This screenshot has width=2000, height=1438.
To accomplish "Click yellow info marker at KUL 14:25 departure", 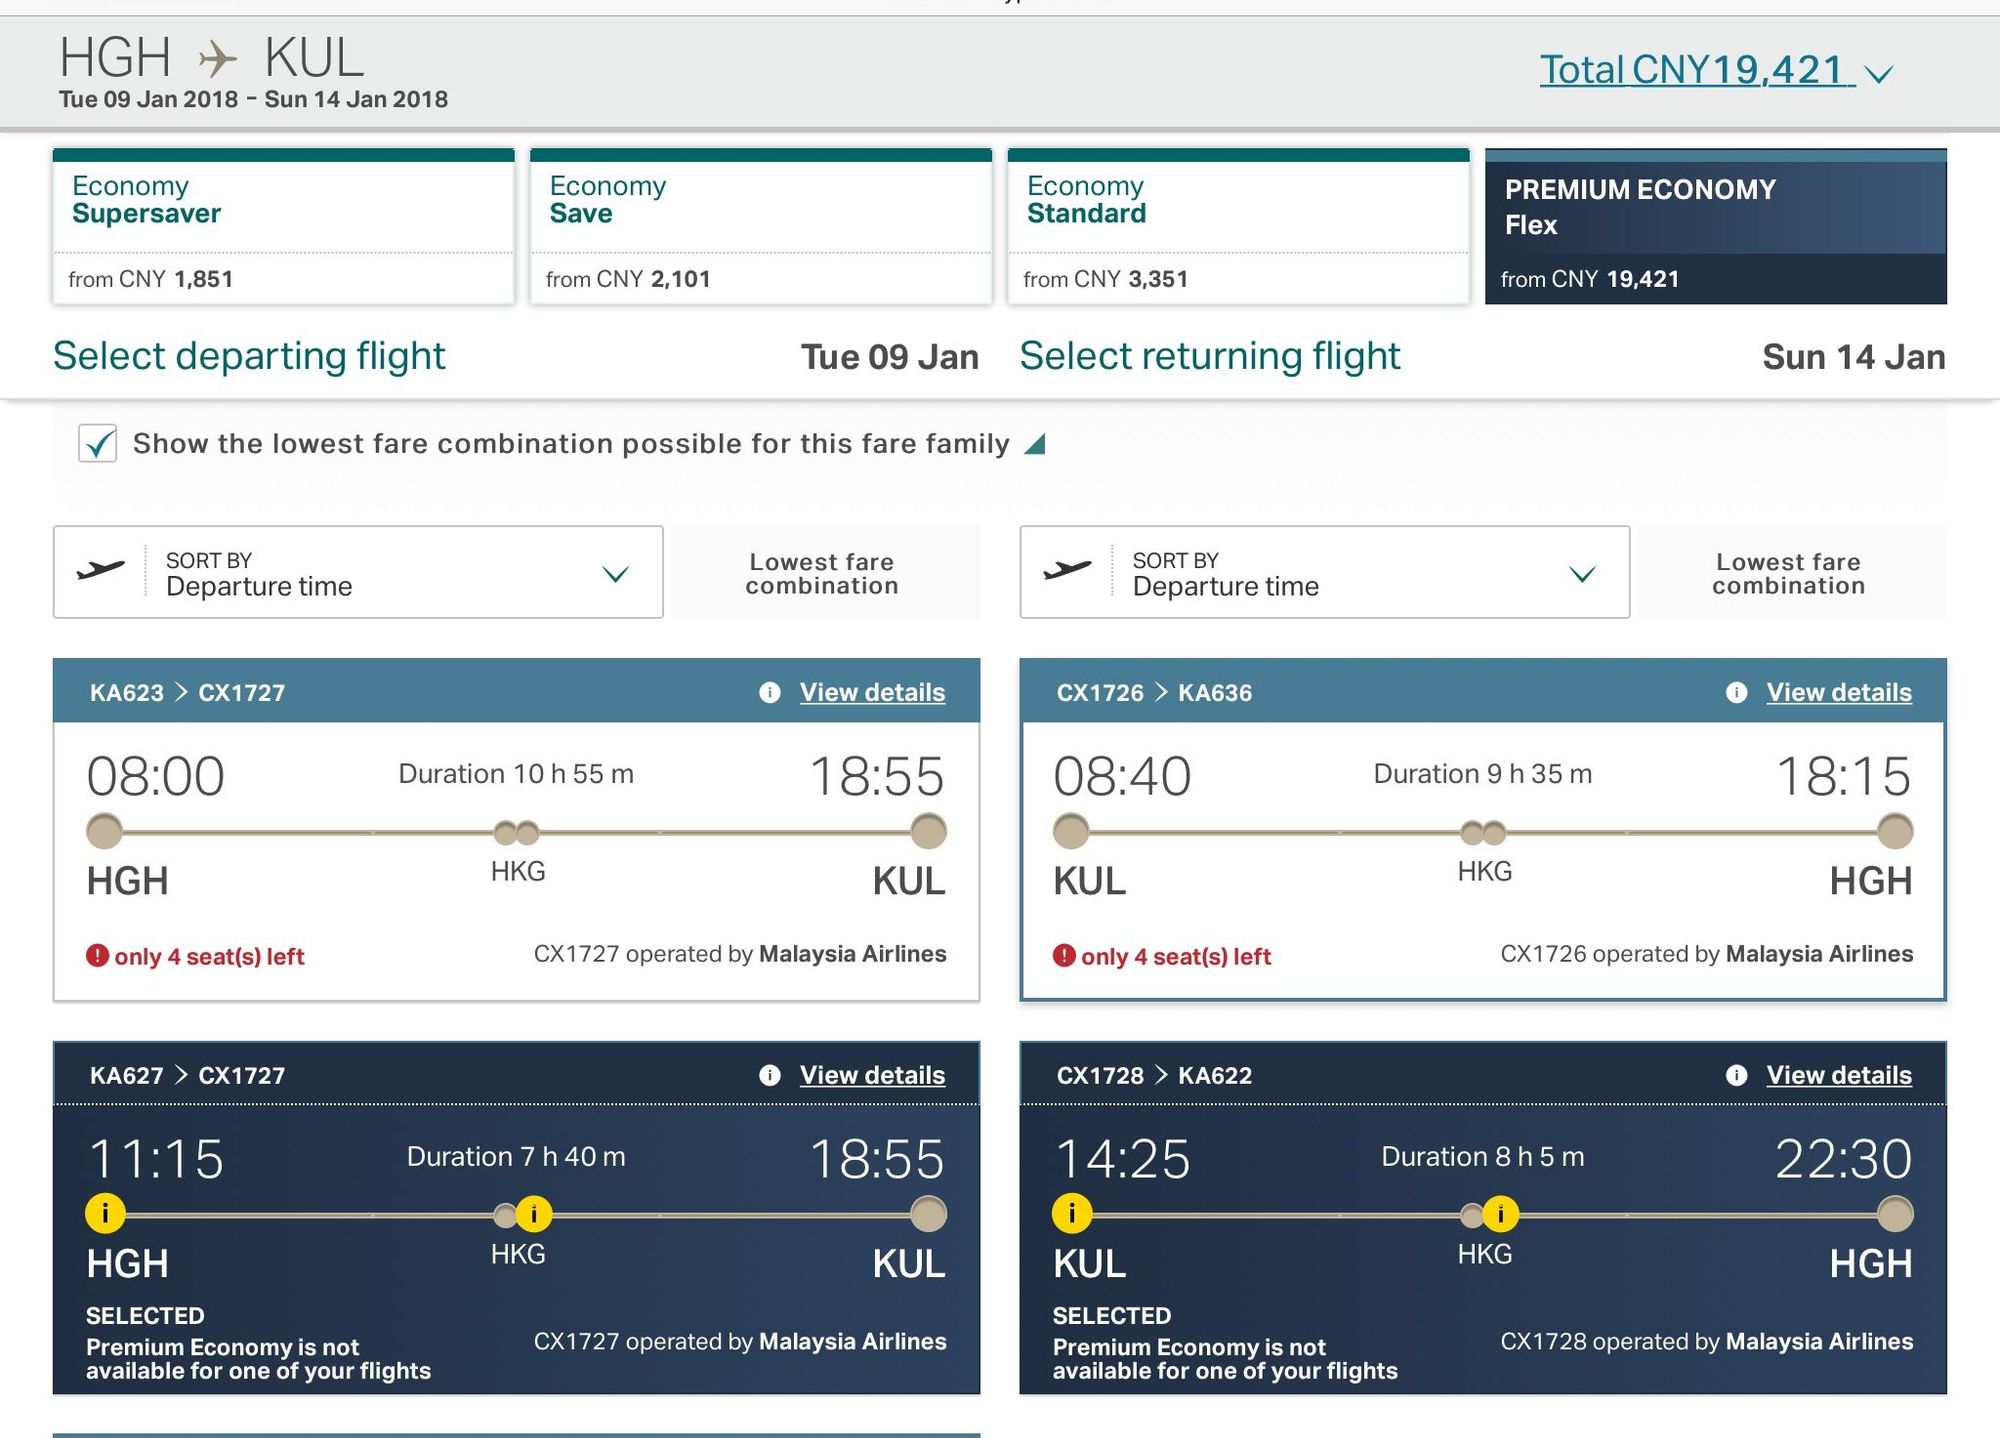I will click(x=1072, y=1213).
